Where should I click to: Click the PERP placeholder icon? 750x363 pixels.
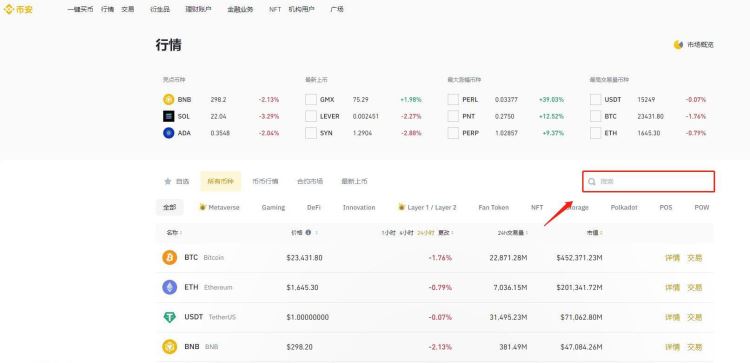[x=453, y=133]
